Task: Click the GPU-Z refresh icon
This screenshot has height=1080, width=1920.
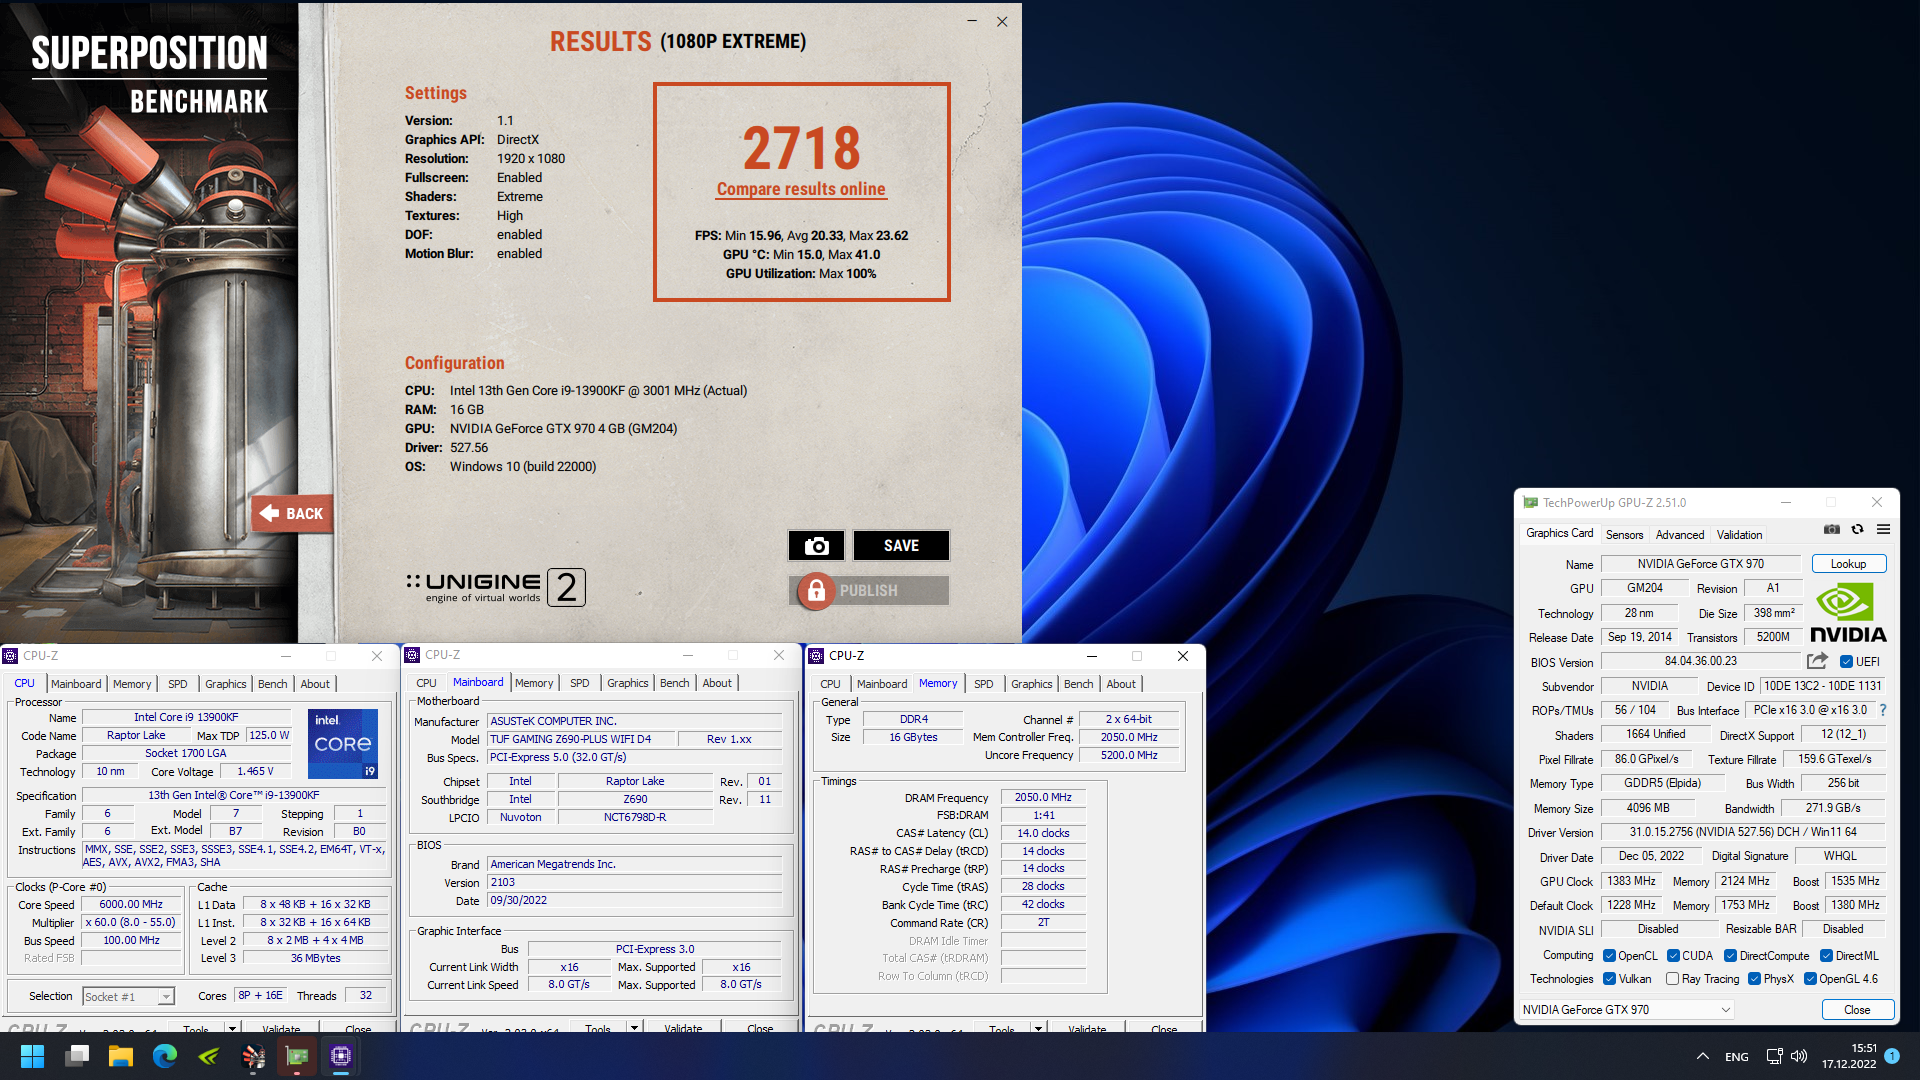Action: (1857, 530)
